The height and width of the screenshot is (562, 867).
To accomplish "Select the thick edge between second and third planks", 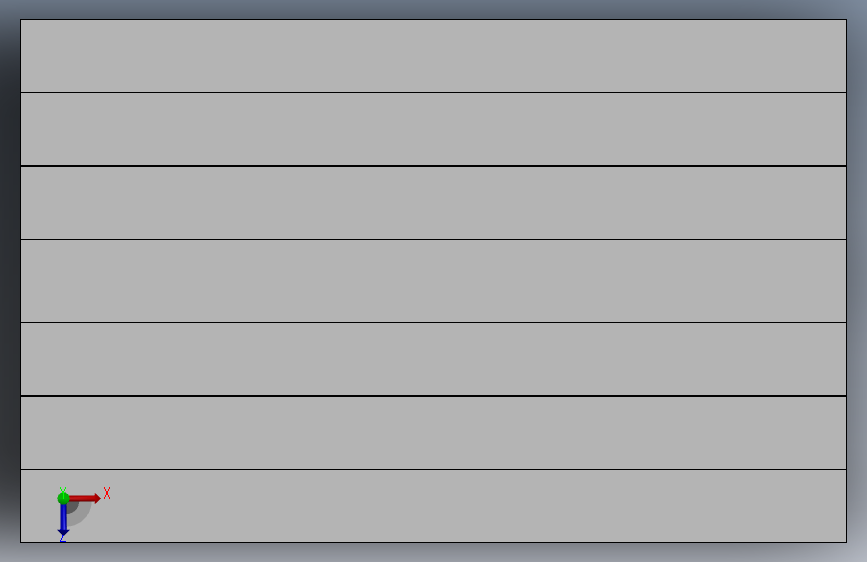I will tap(433, 165).
